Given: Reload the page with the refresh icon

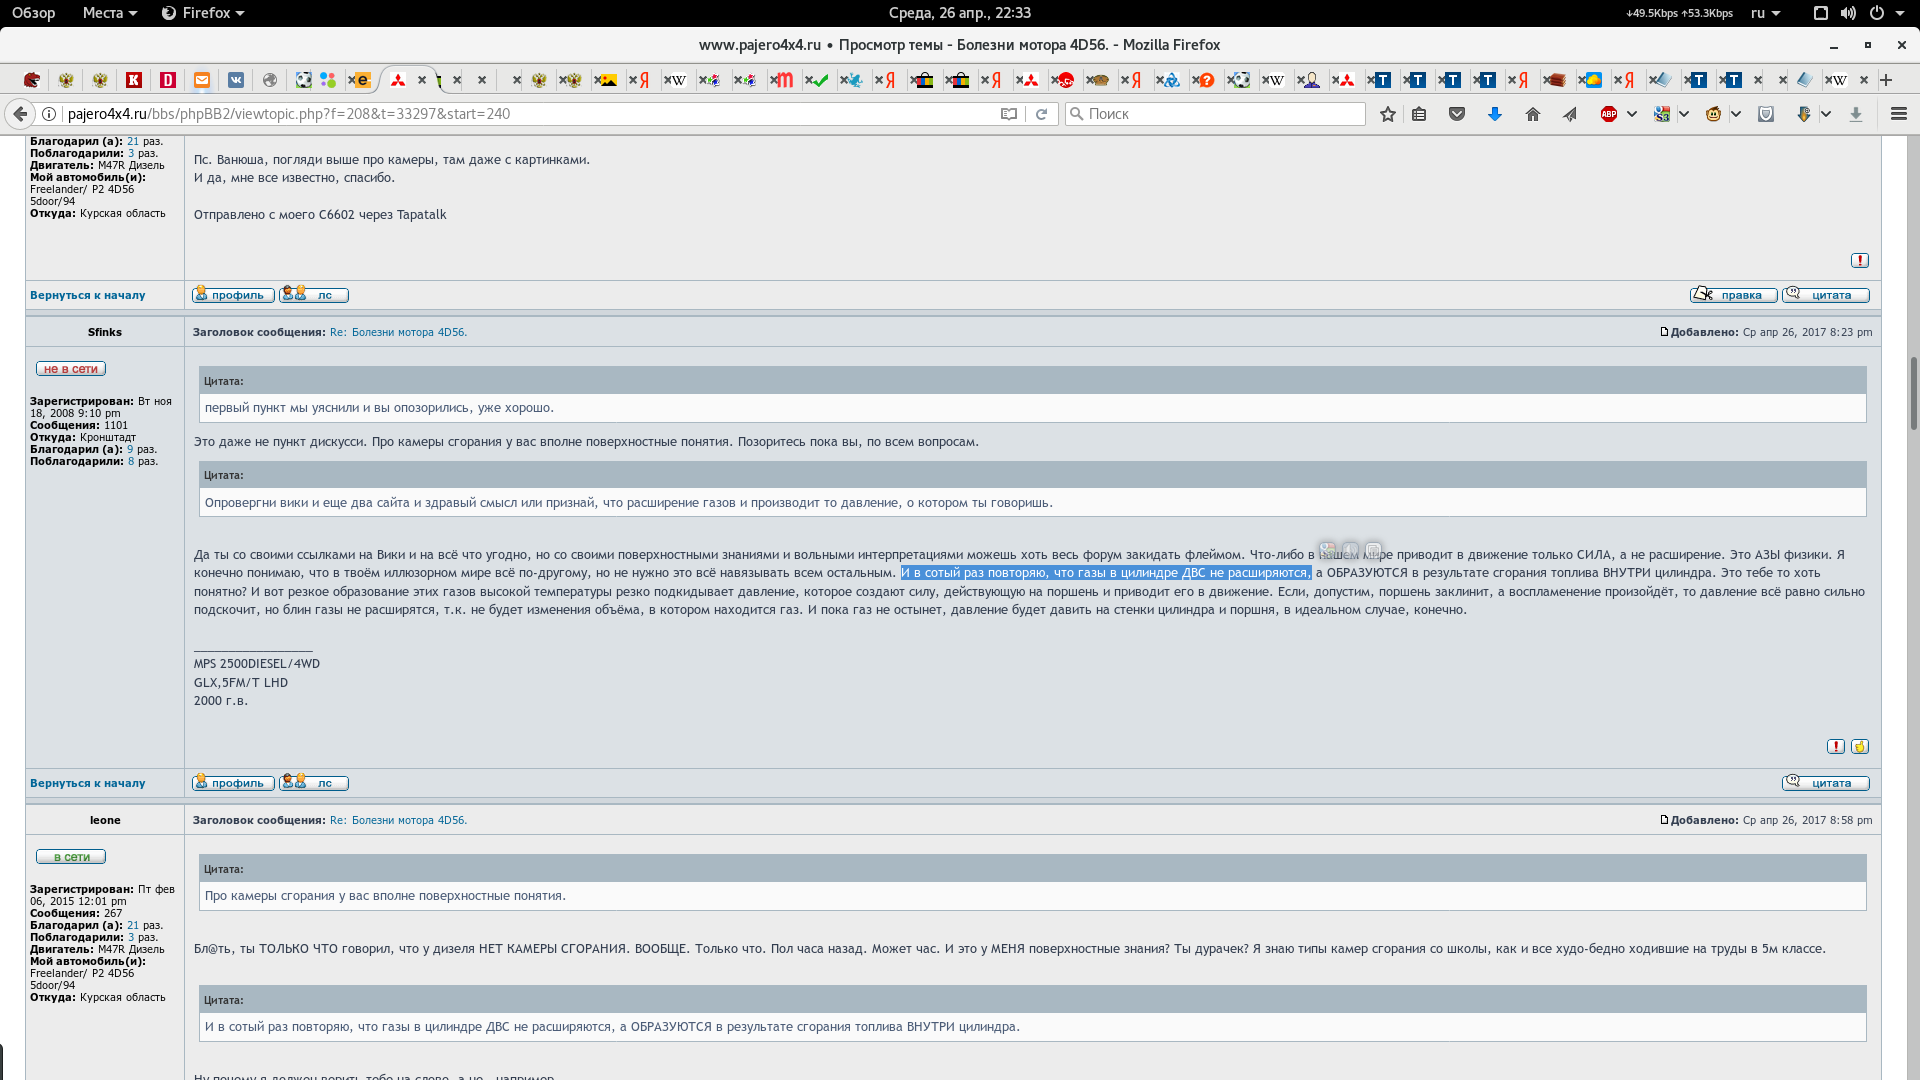Looking at the screenshot, I should point(1041,114).
